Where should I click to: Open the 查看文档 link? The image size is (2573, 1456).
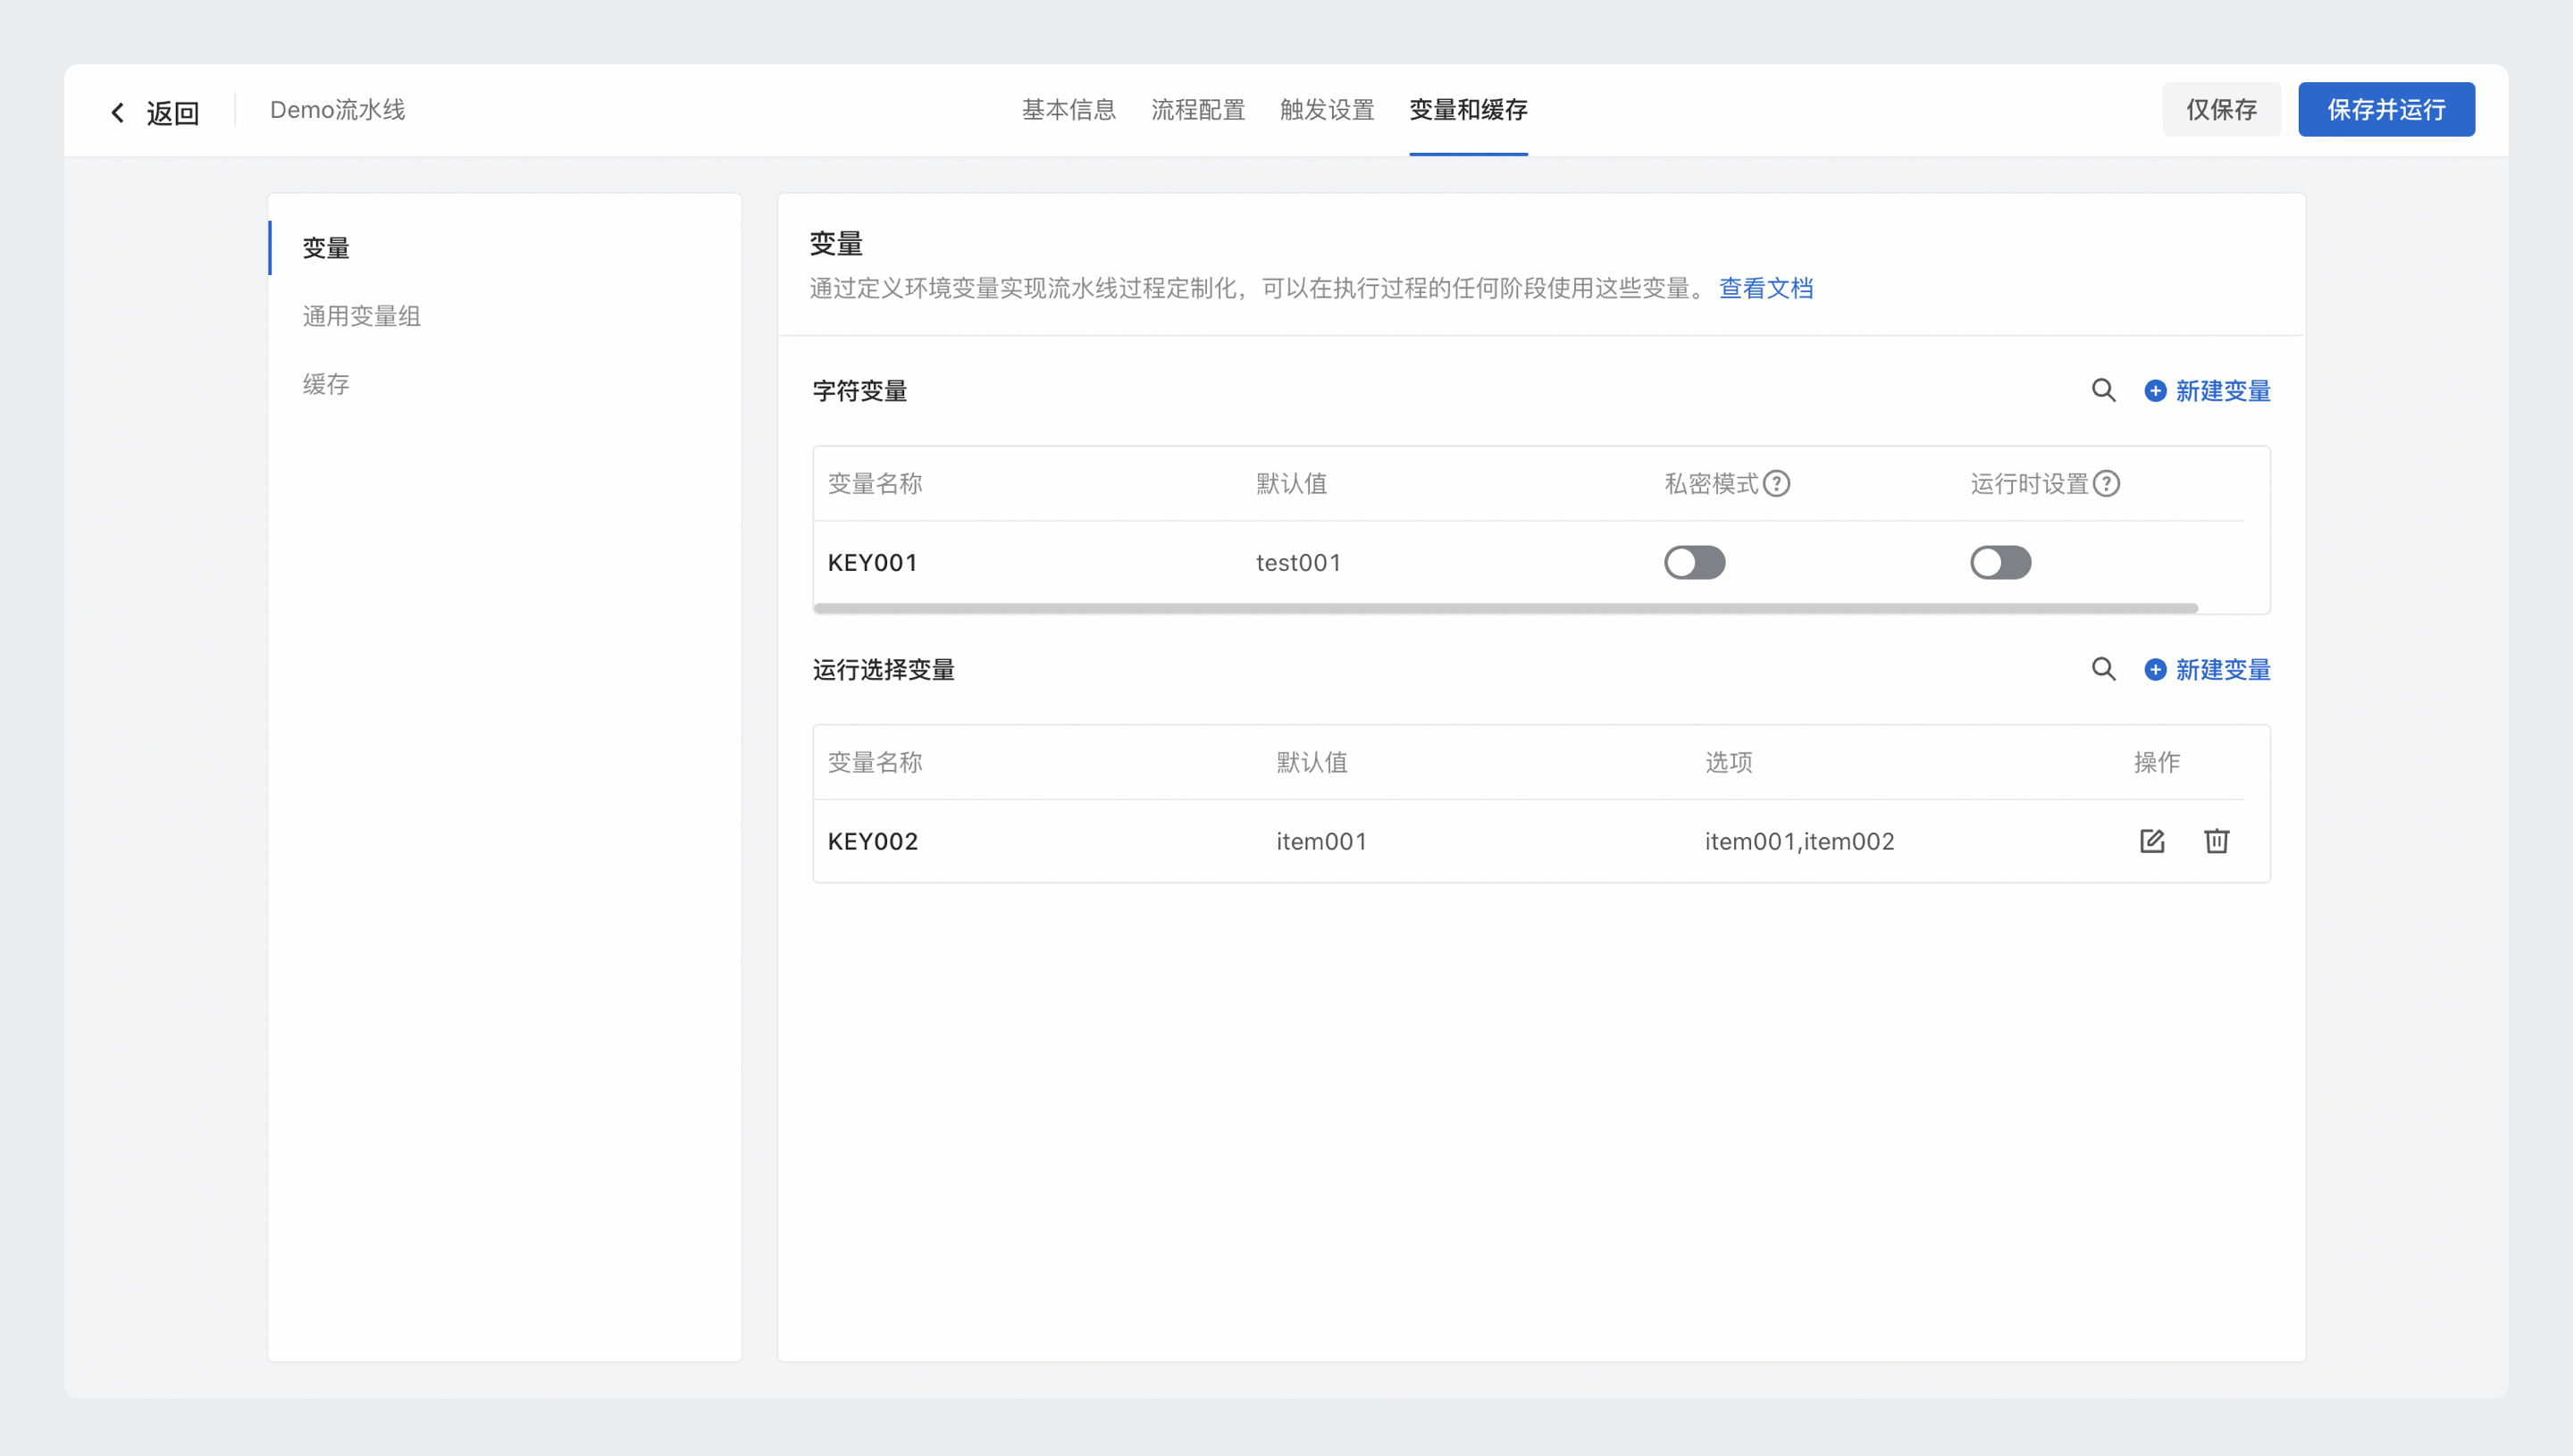[1765, 288]
